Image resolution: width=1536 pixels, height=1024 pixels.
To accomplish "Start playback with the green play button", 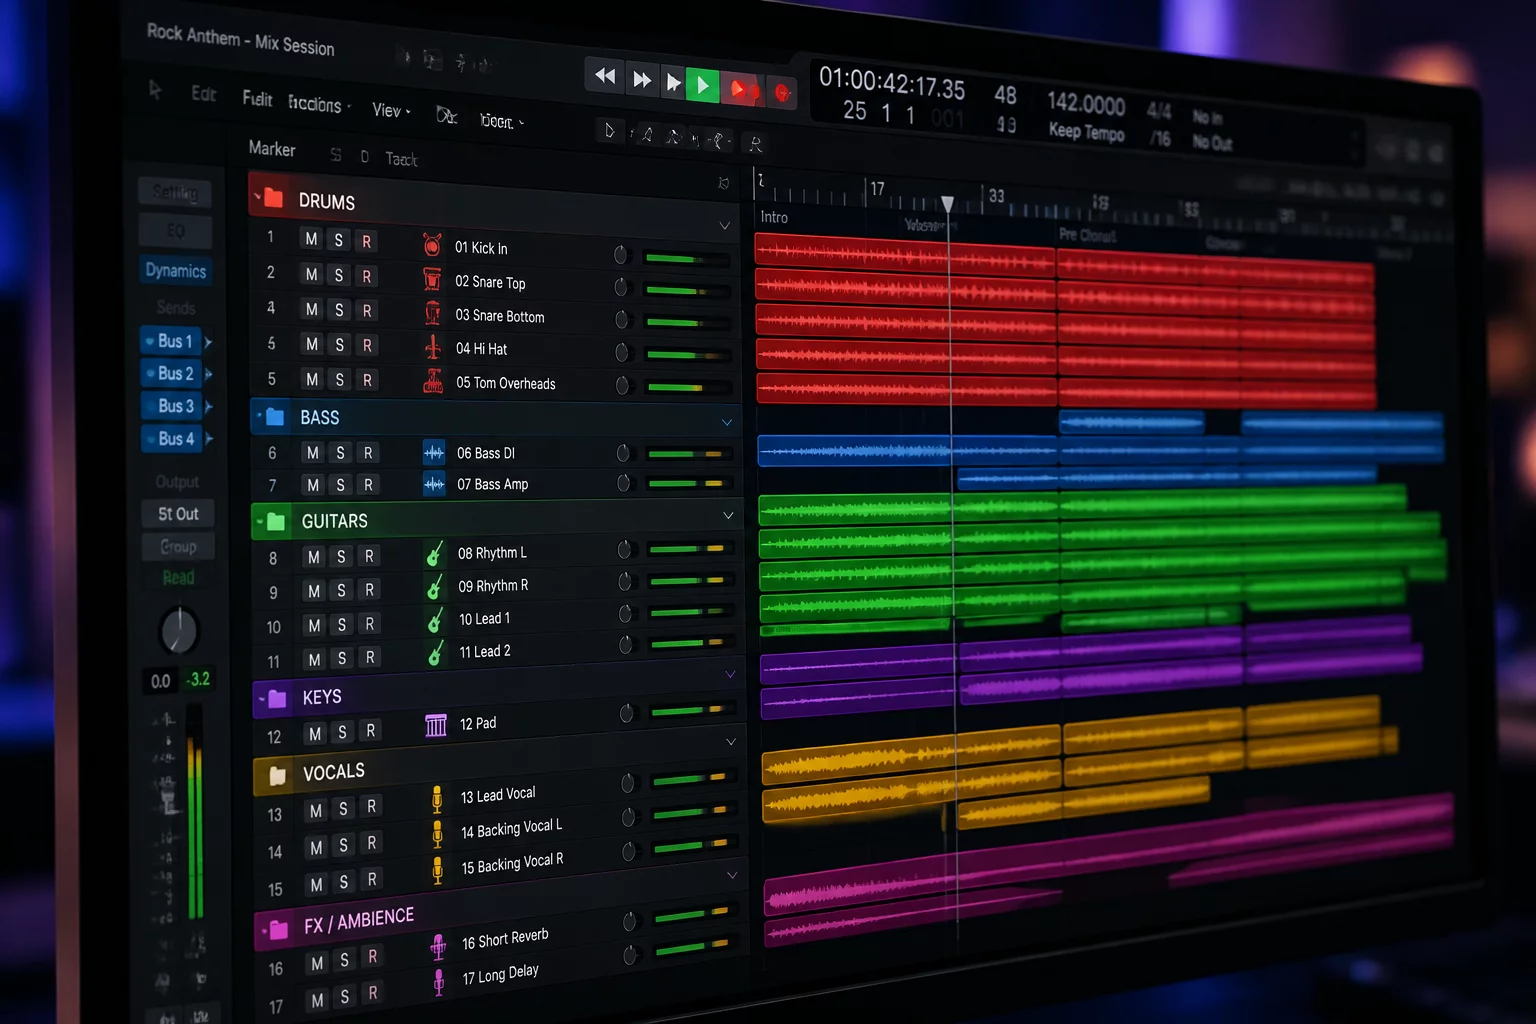I will tap(703, 86).
